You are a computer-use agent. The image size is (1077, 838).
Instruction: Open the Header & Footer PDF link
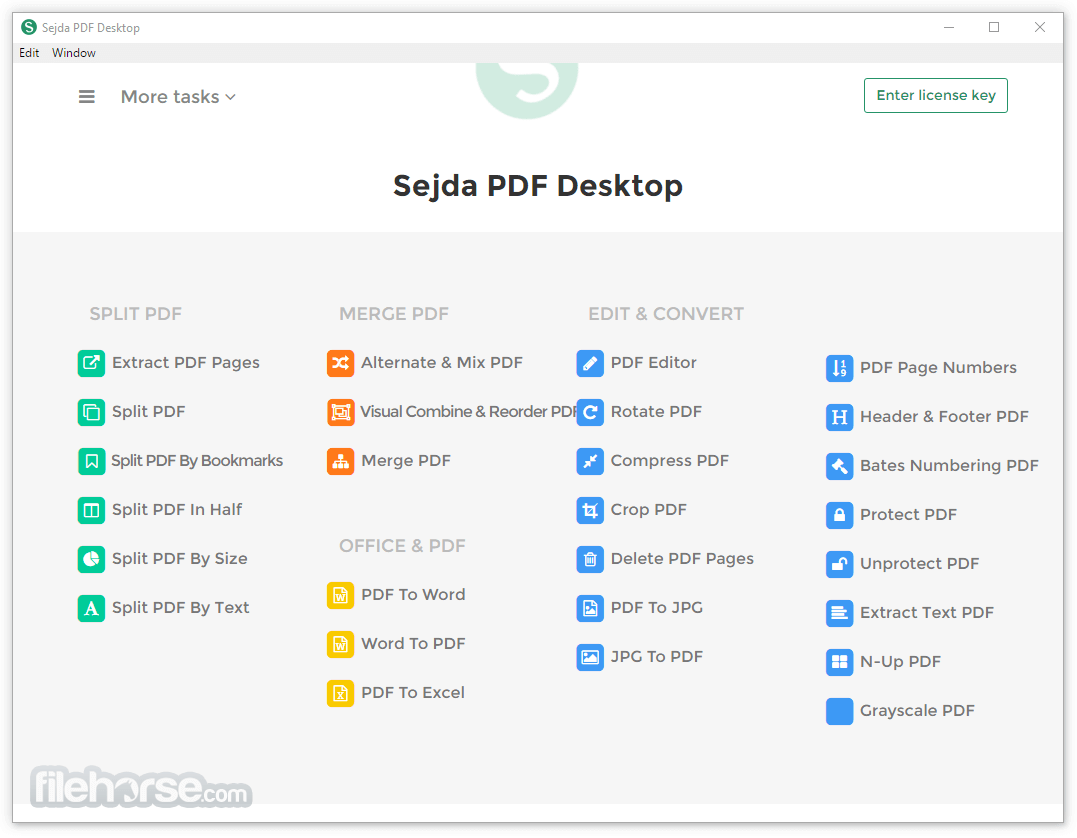(x=944, y=417)
